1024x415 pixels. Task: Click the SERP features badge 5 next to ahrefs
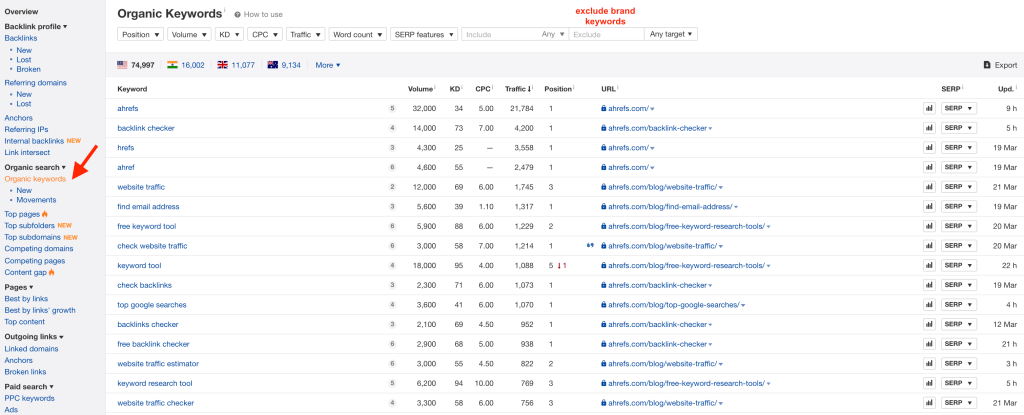(x=392, y=108)
